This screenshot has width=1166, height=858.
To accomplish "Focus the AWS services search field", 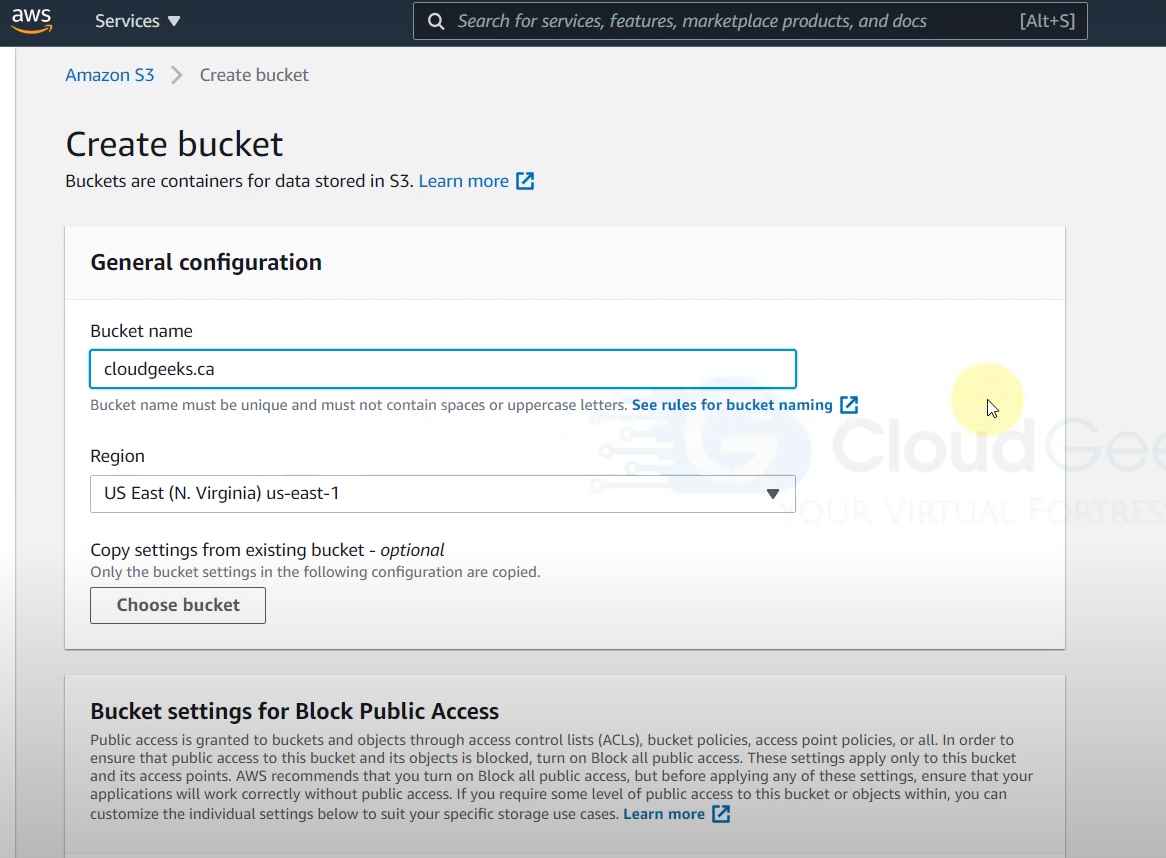I will (x=750, y=21).
